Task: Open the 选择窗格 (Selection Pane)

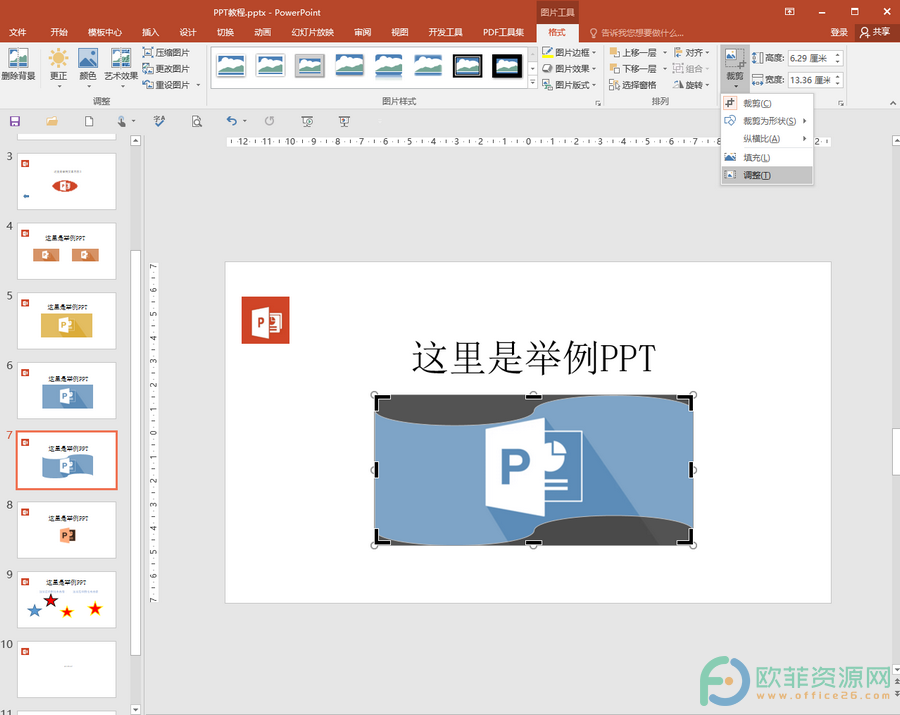Action: click(633, 84)
